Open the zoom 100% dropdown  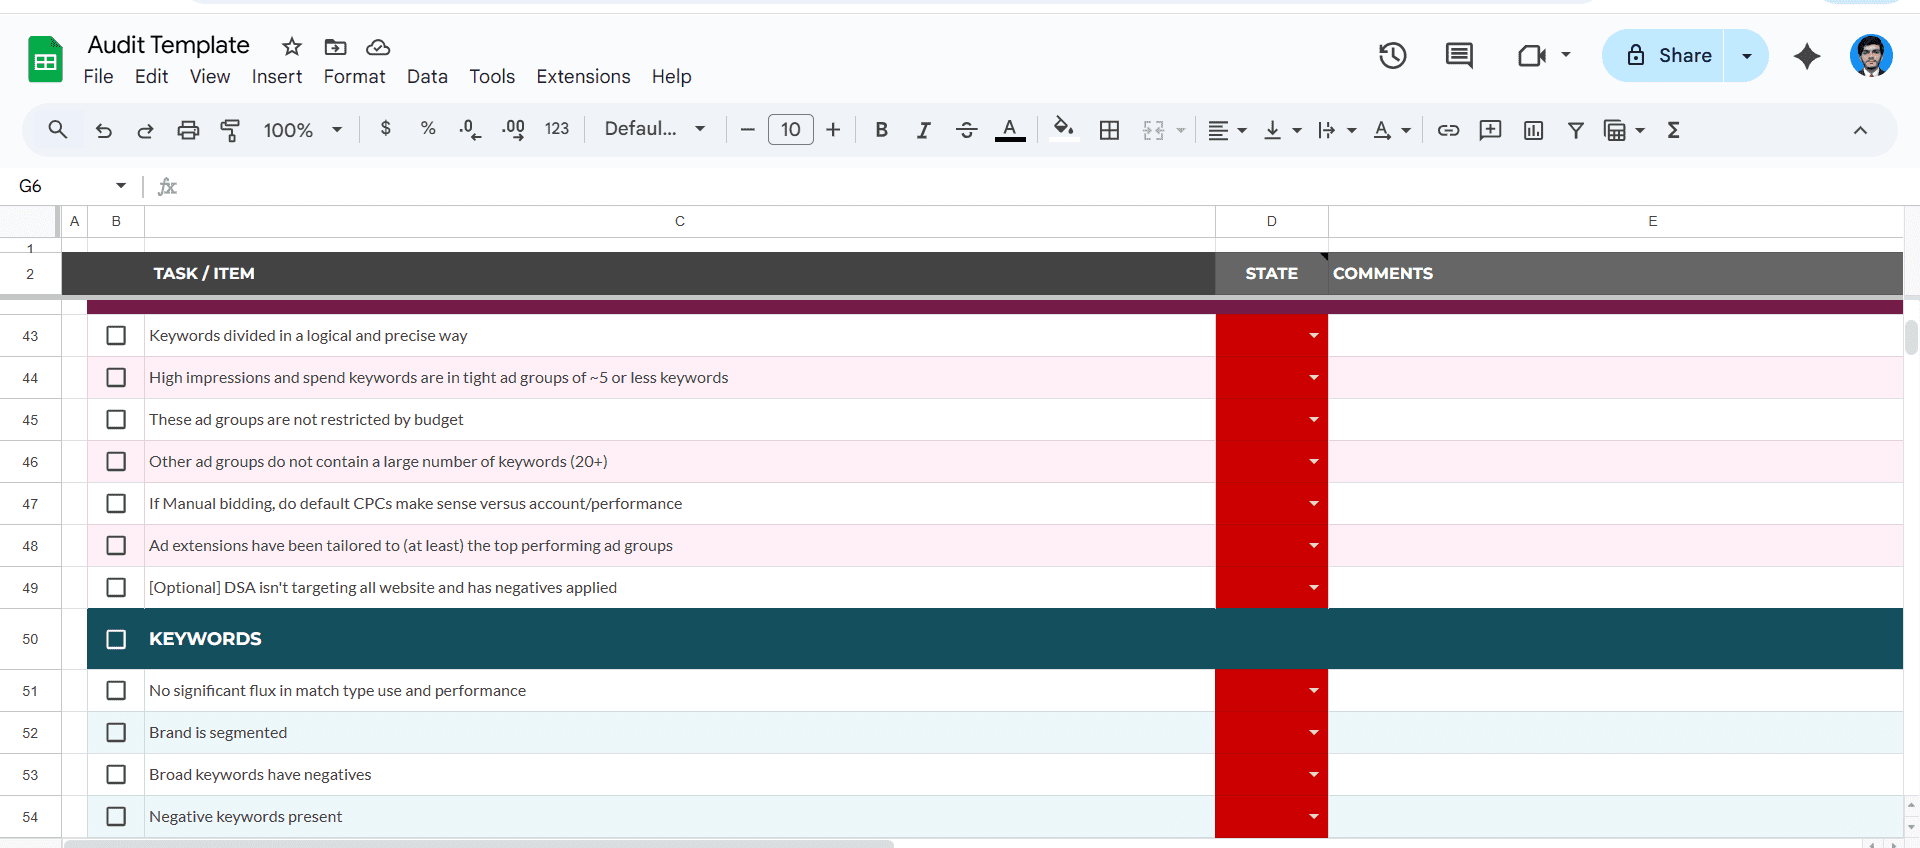tap(303, 130)
